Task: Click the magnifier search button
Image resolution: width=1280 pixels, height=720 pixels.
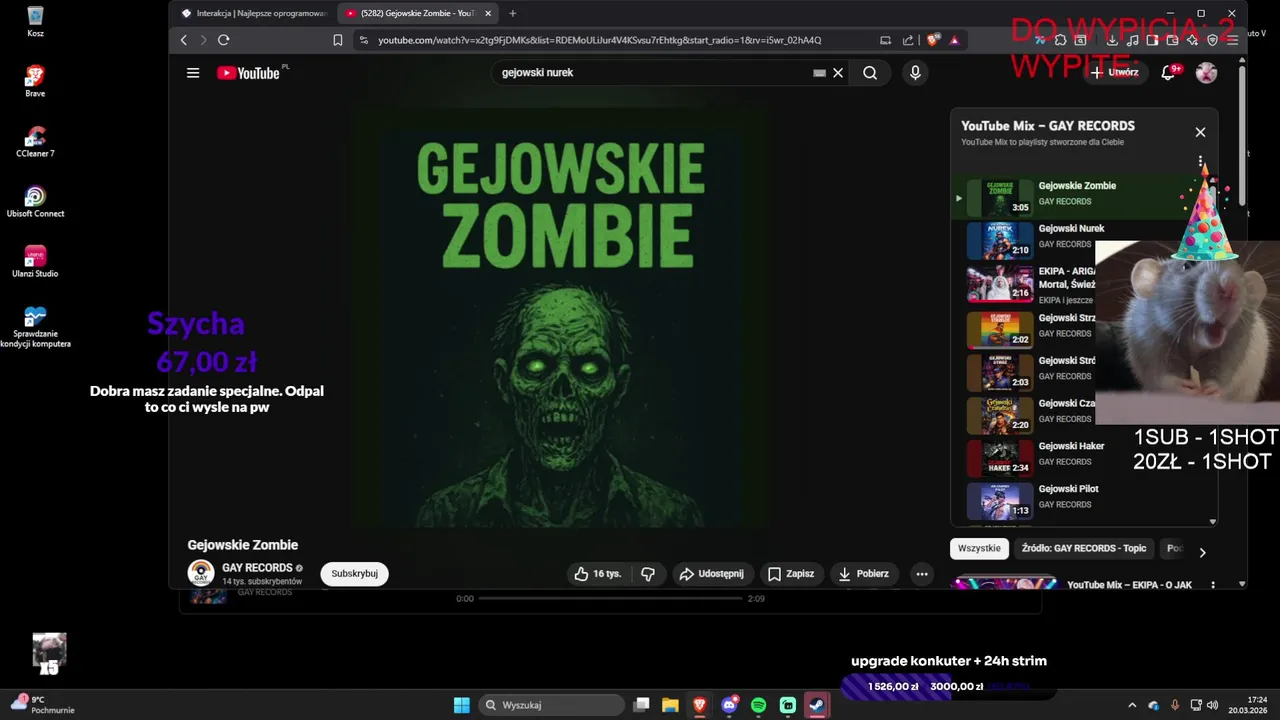Action: (870, 73)
